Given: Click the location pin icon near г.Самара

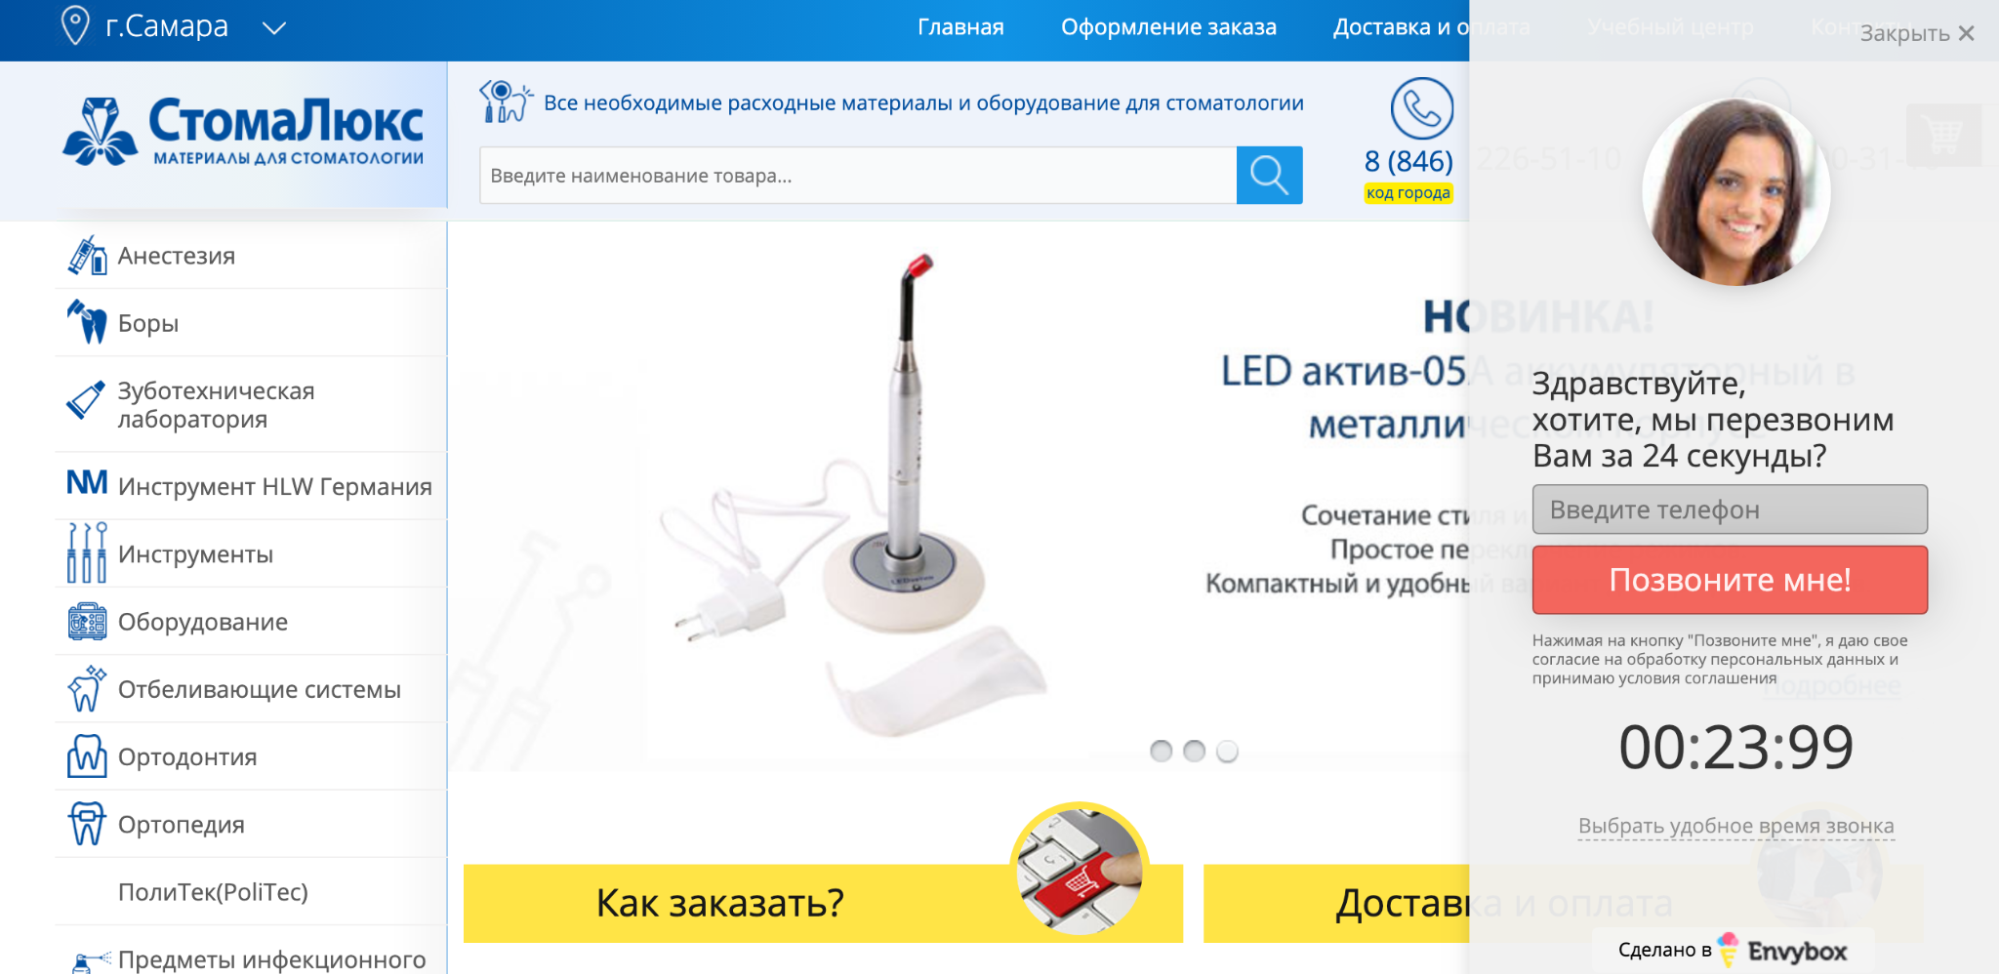Looking at the screenshot, I should pos(75,25).
